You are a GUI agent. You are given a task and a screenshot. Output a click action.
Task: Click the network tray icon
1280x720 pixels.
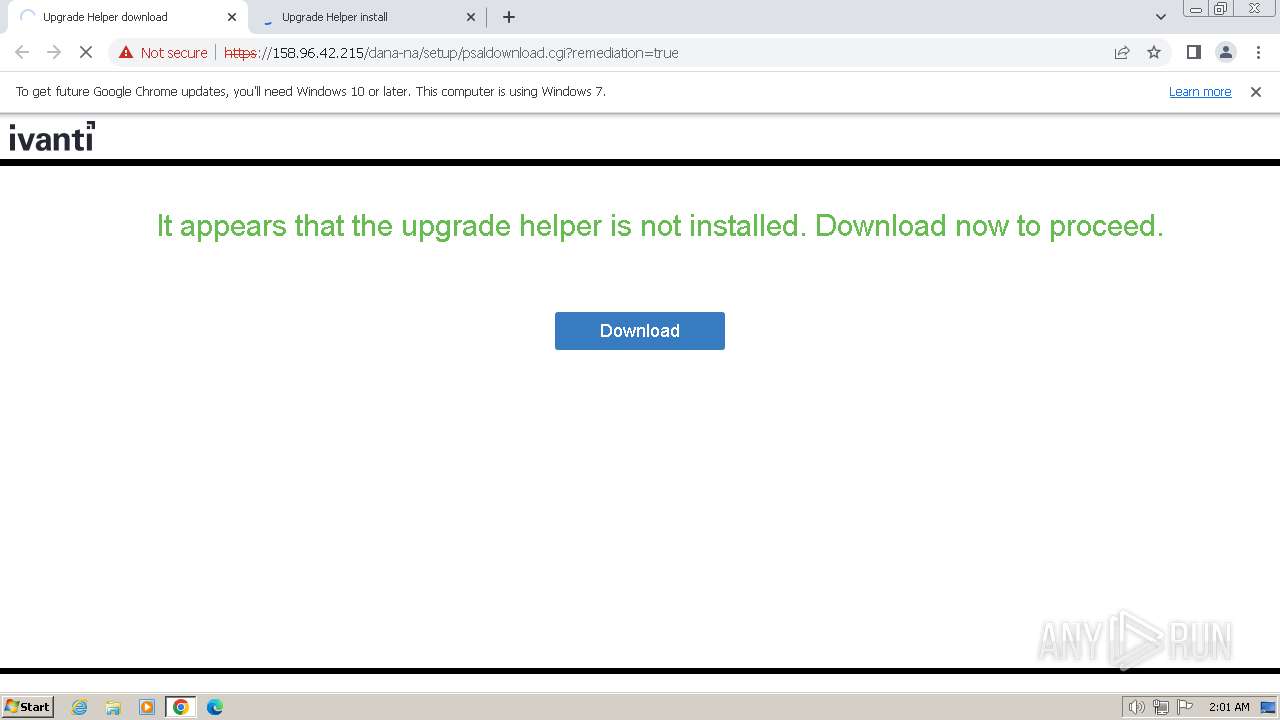click(x=1161, y=707)
